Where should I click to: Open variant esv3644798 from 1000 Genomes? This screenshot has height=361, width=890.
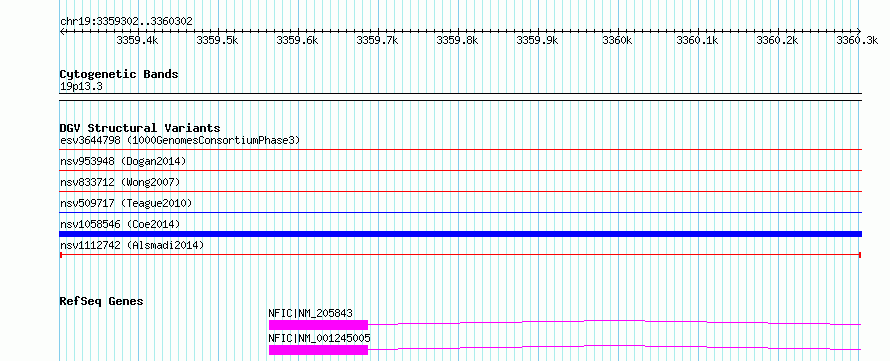coord(460,150)
